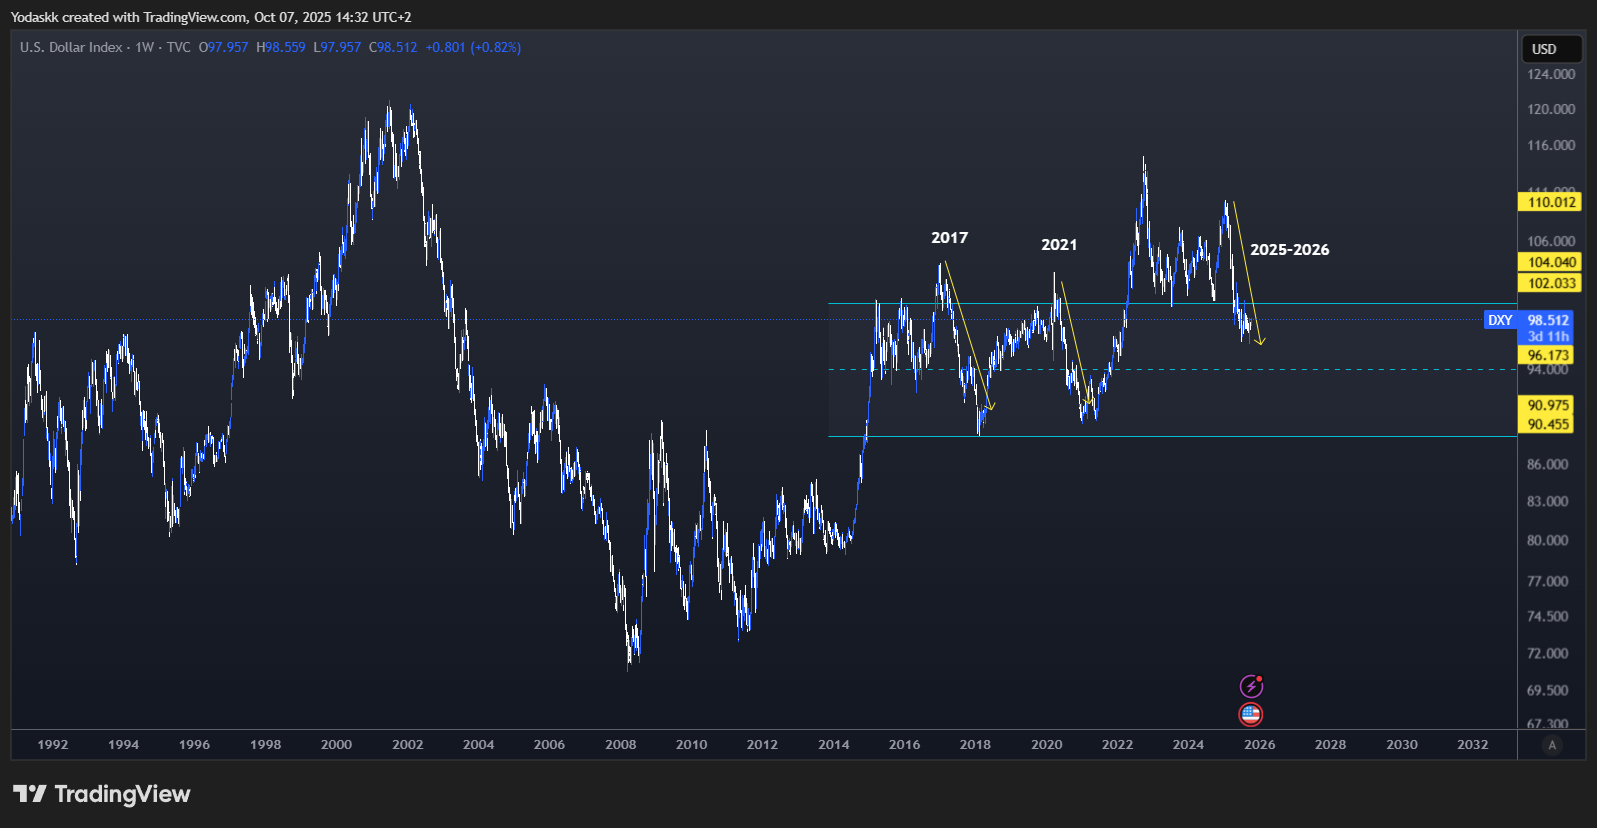The image size is (1597, 828).
Task: Click the 2026 label on time axis
Action: [x=1259, y=745]
